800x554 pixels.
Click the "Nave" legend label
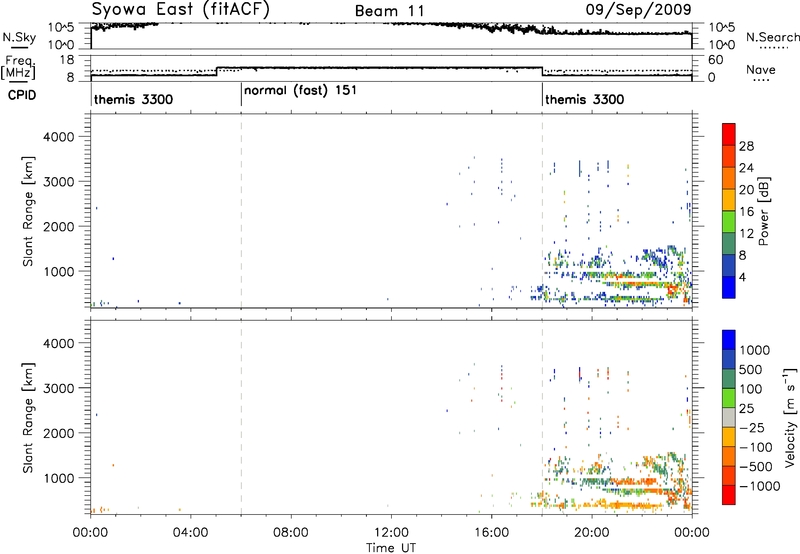pyautogui.click(x=760, y=69)
